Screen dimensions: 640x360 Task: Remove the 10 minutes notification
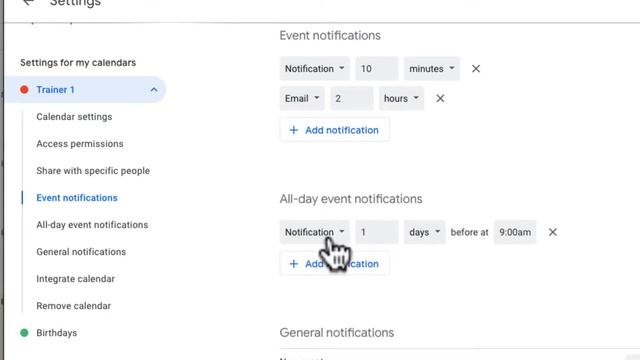coord(476,69)
